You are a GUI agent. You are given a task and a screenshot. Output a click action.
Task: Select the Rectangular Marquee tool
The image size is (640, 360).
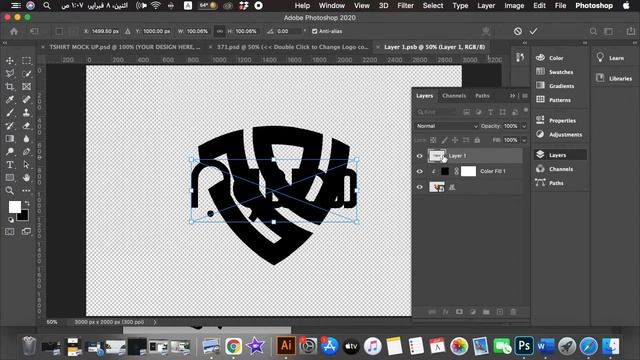[x=27, y=60]
